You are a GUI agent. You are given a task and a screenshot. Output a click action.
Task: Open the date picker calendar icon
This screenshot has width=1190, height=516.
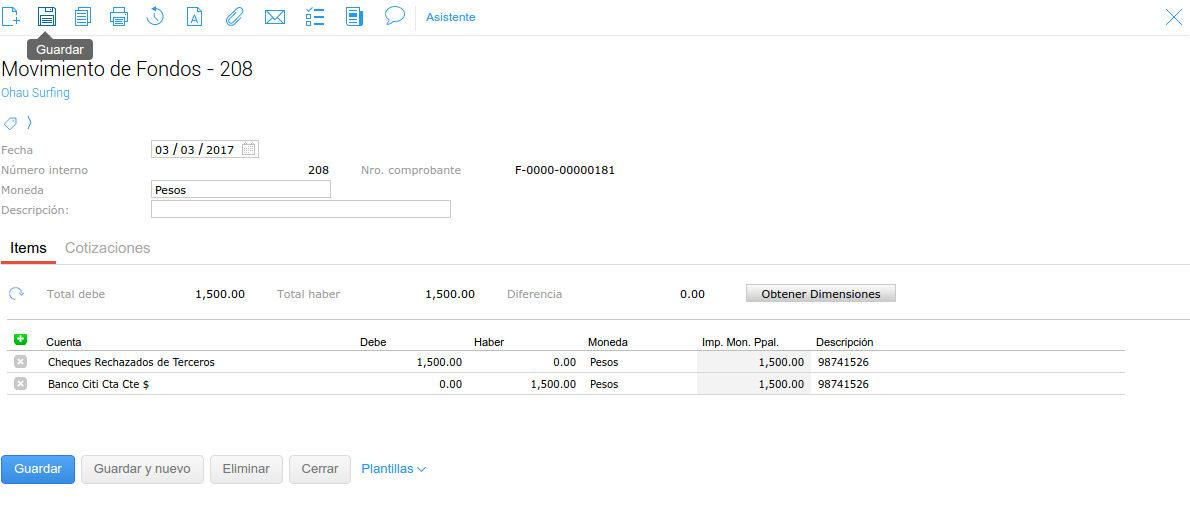click(249, 149)
